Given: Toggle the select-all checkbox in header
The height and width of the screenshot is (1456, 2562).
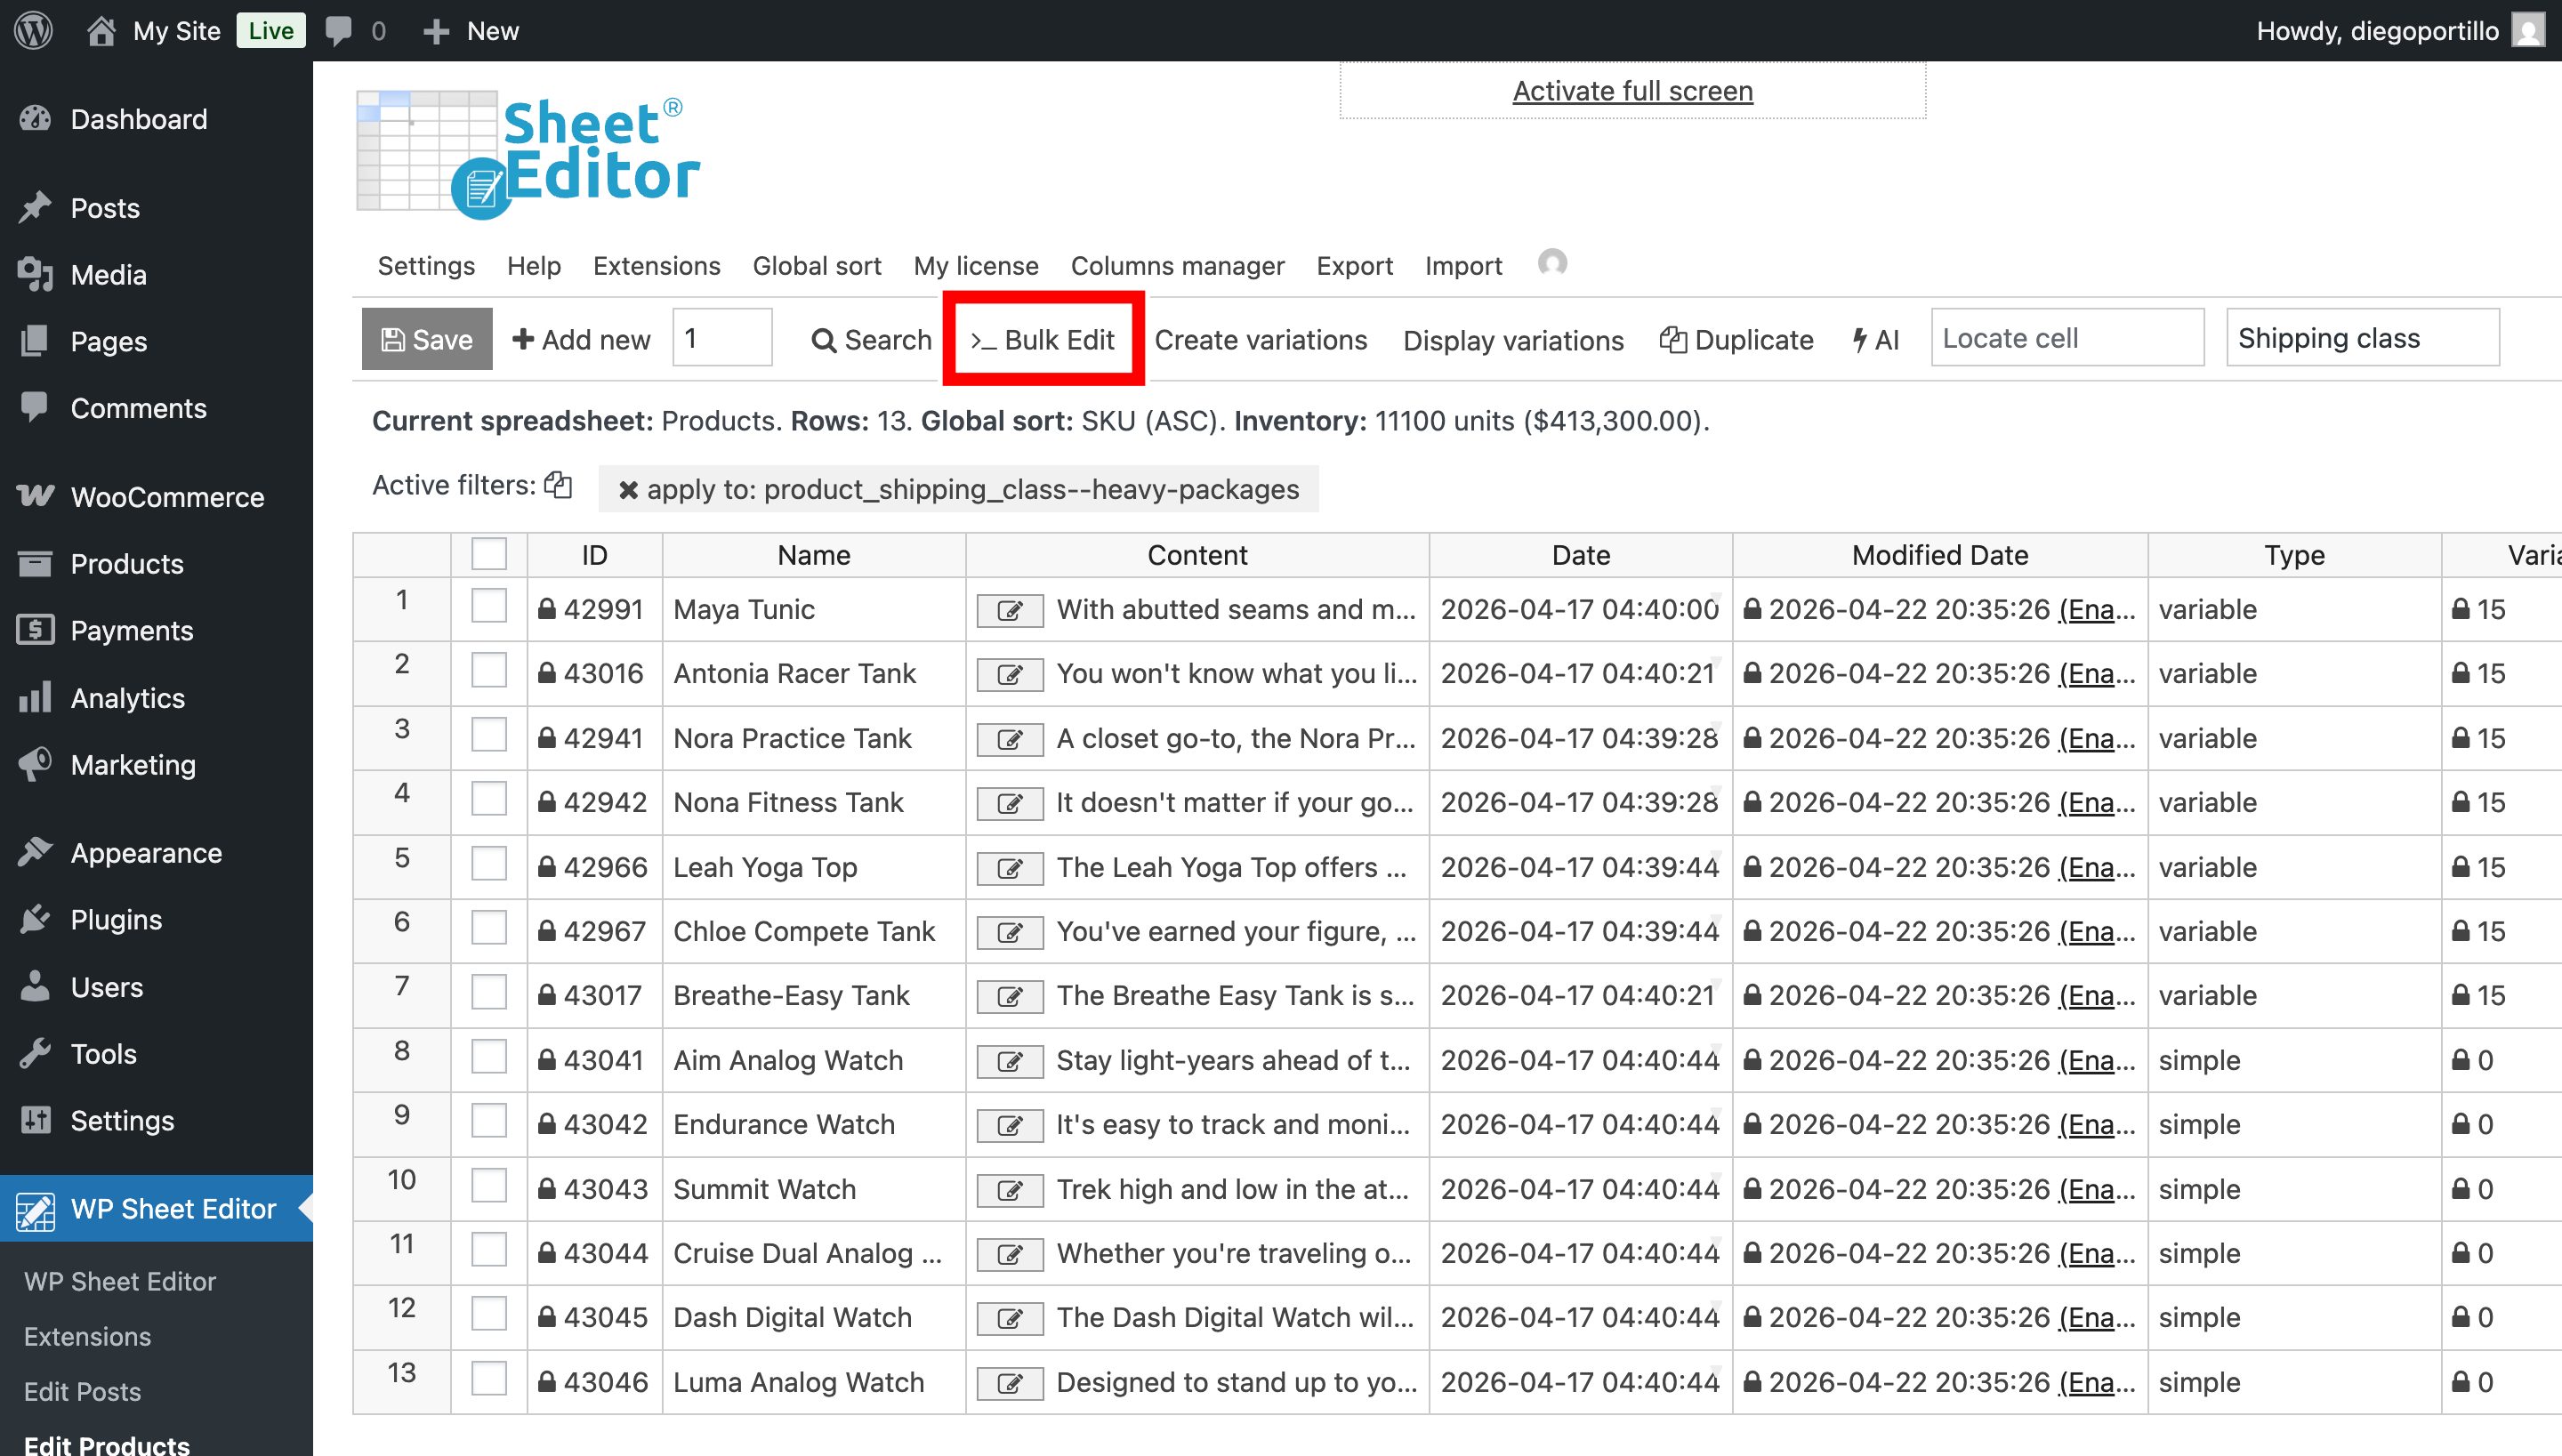Looking at the screenshot, I should pos(489,554).
